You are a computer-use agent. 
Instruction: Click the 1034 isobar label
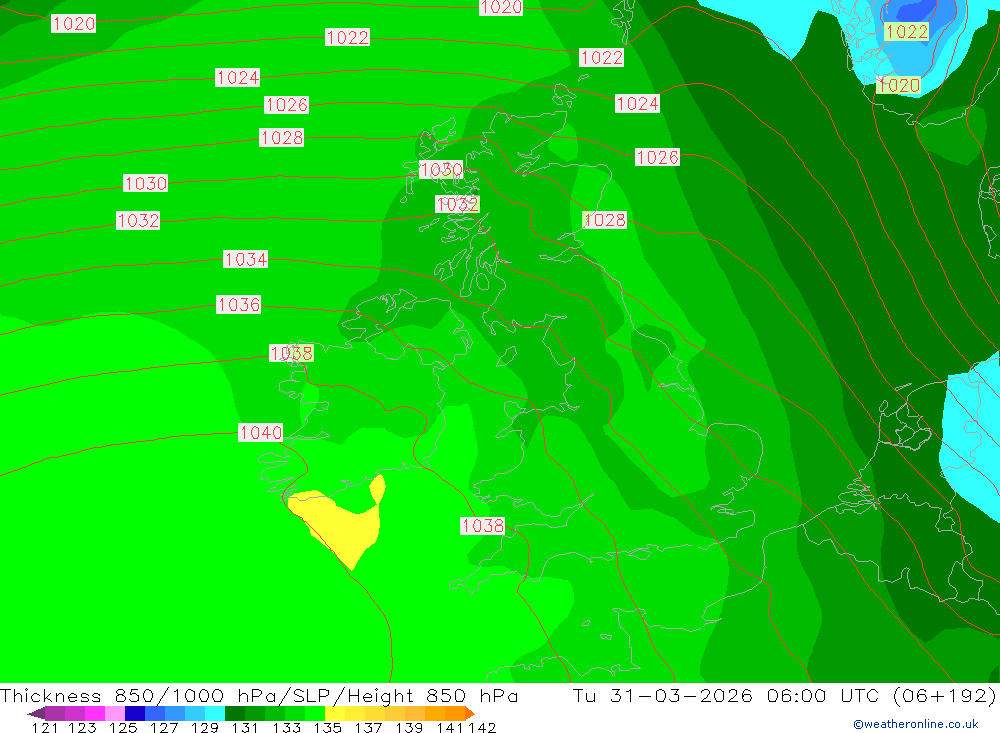pos(246,259)
